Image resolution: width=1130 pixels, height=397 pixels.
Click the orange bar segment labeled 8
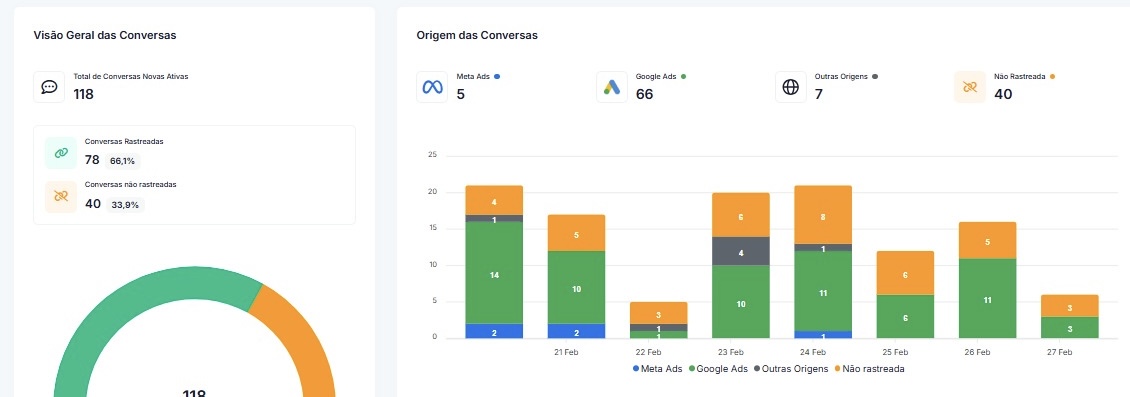[x=823, y=215]
